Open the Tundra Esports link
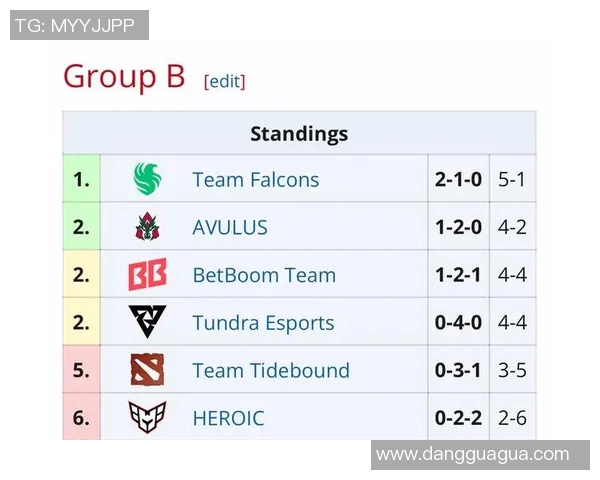The image size is (600, 480). 263,323
